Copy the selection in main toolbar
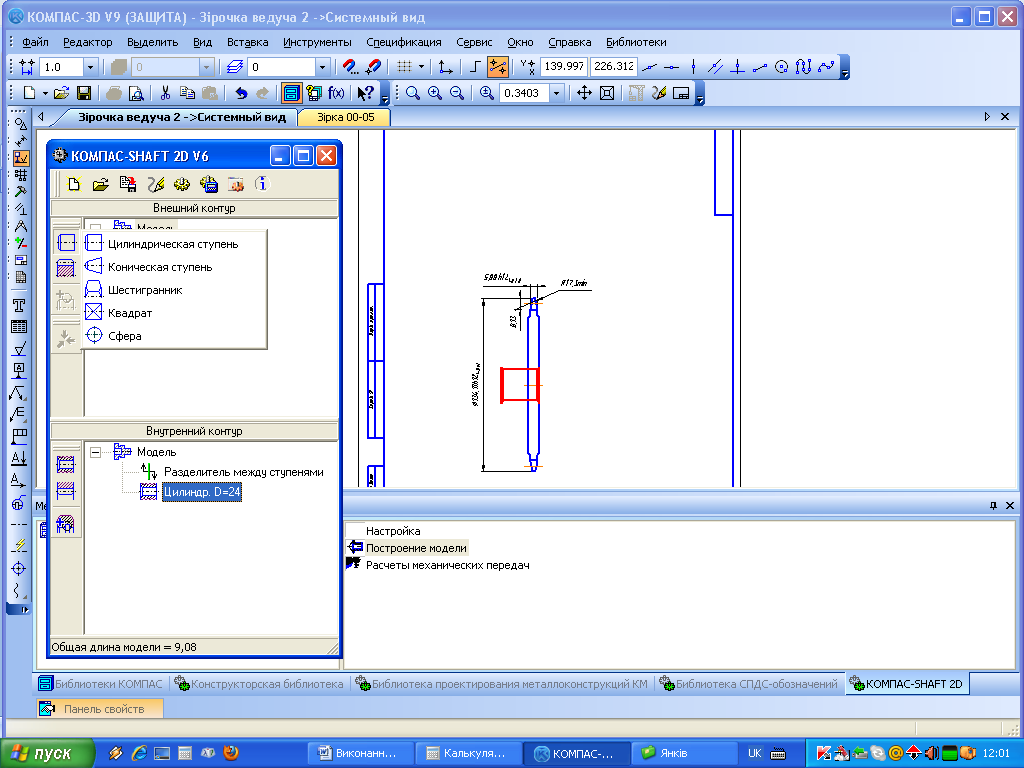Screen dimensions: 1024x768 (187, 93)
